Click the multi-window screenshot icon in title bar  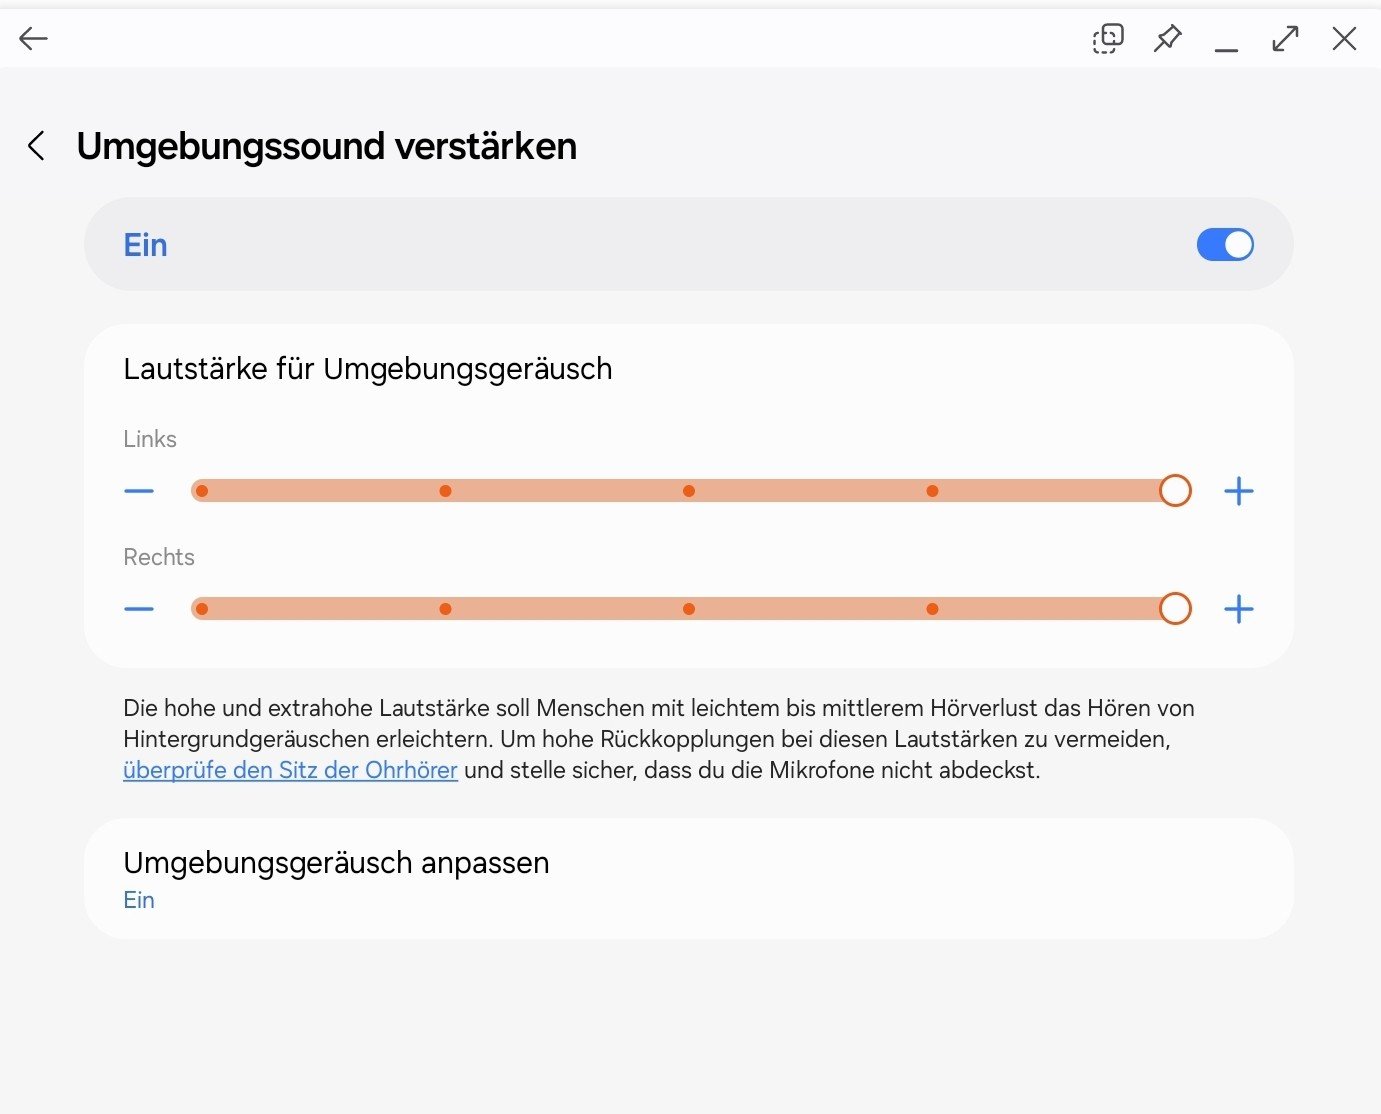coord(1108,39)
